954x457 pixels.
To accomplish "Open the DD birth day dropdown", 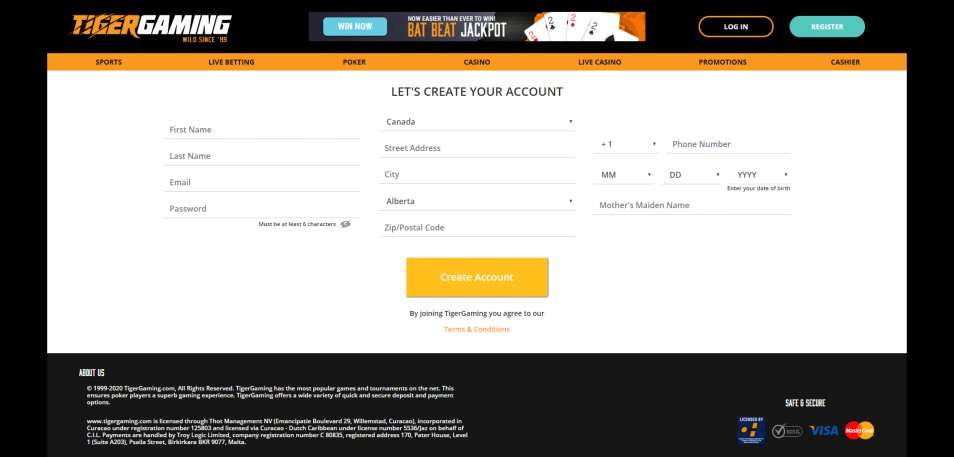I will coord(692,175).
